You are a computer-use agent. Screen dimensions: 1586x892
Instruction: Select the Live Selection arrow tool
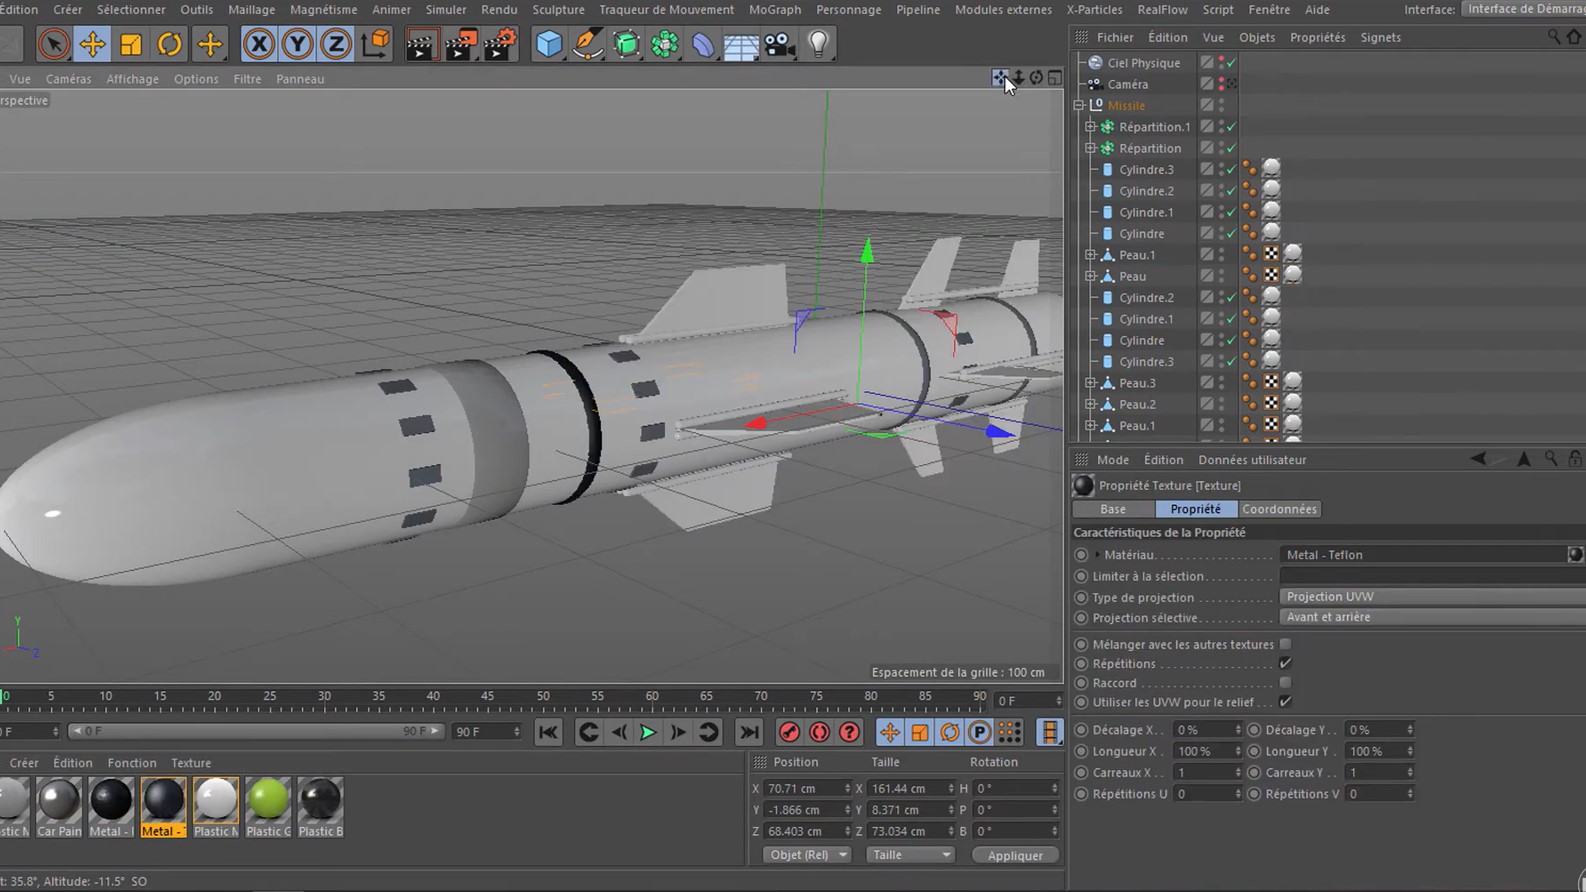(54, 44)
